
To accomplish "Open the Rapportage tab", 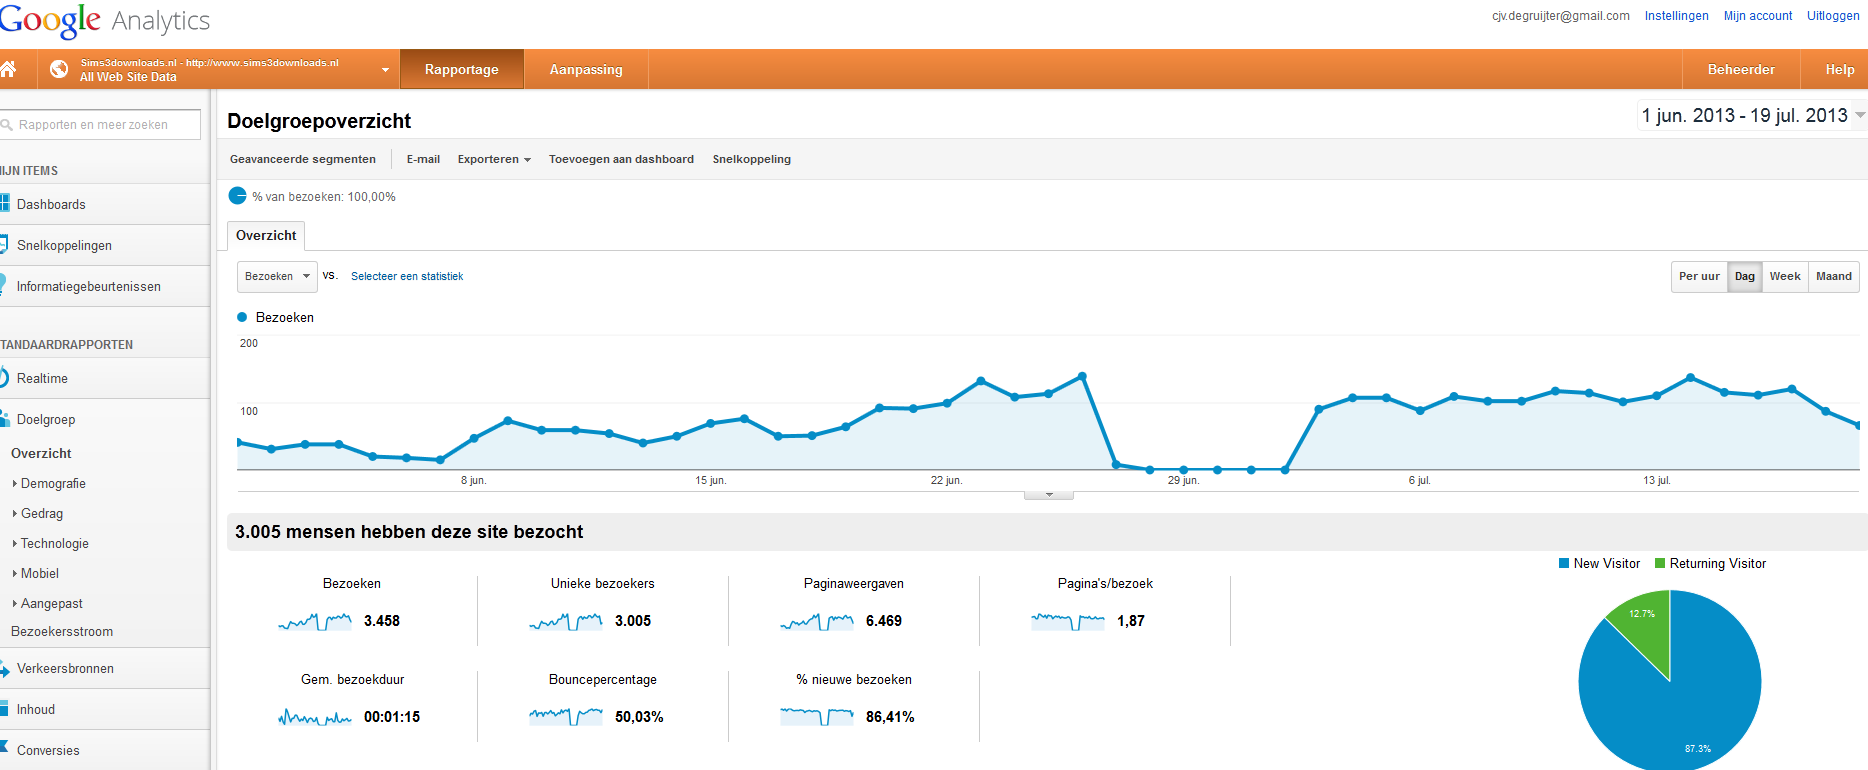I will coord(462,69).
